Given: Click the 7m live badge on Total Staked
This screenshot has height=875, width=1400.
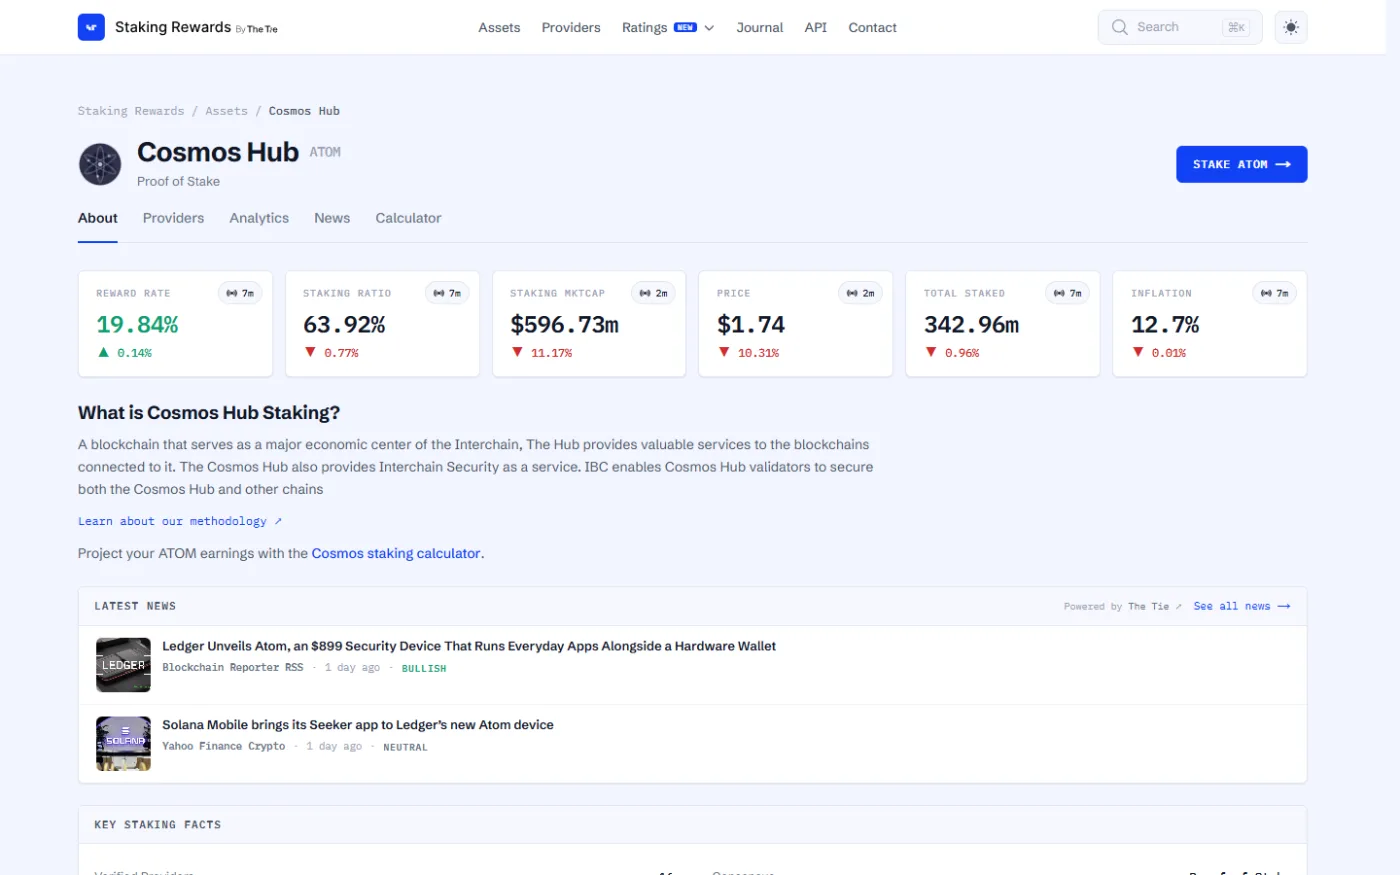Looking at the screenshot, I should (x=1068, y=293).
